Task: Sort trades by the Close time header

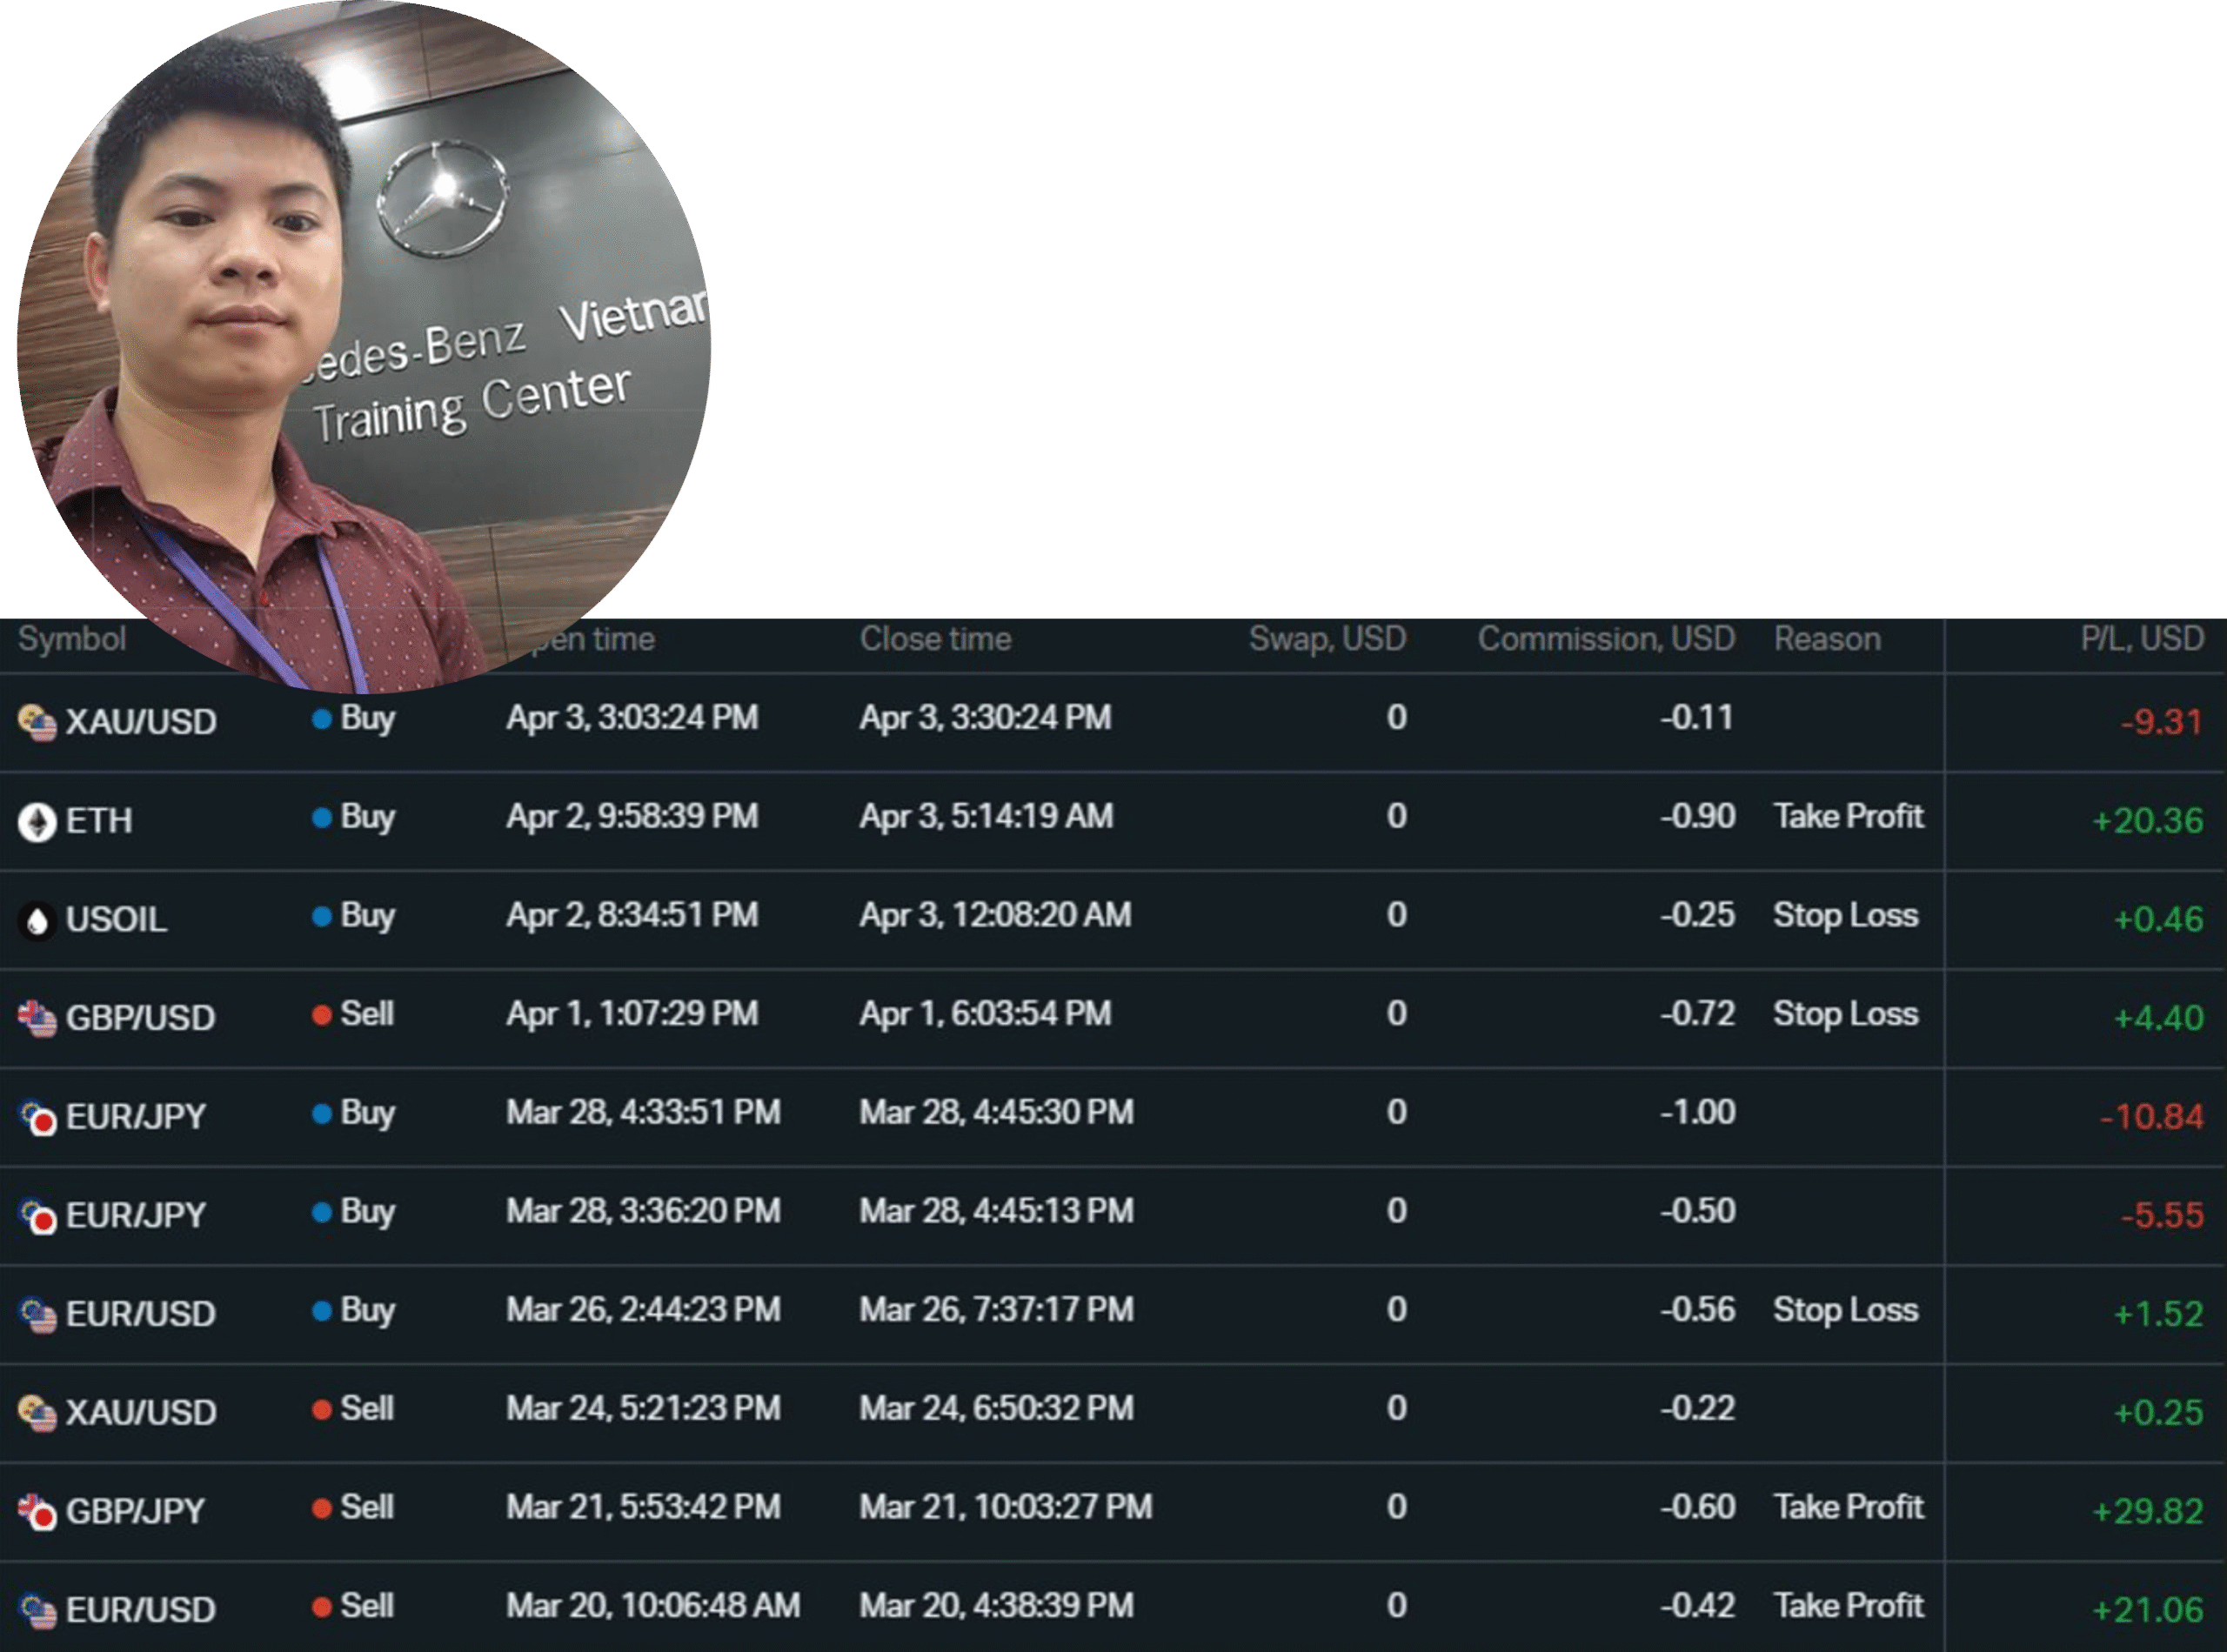Action: [x=935, y=639]
